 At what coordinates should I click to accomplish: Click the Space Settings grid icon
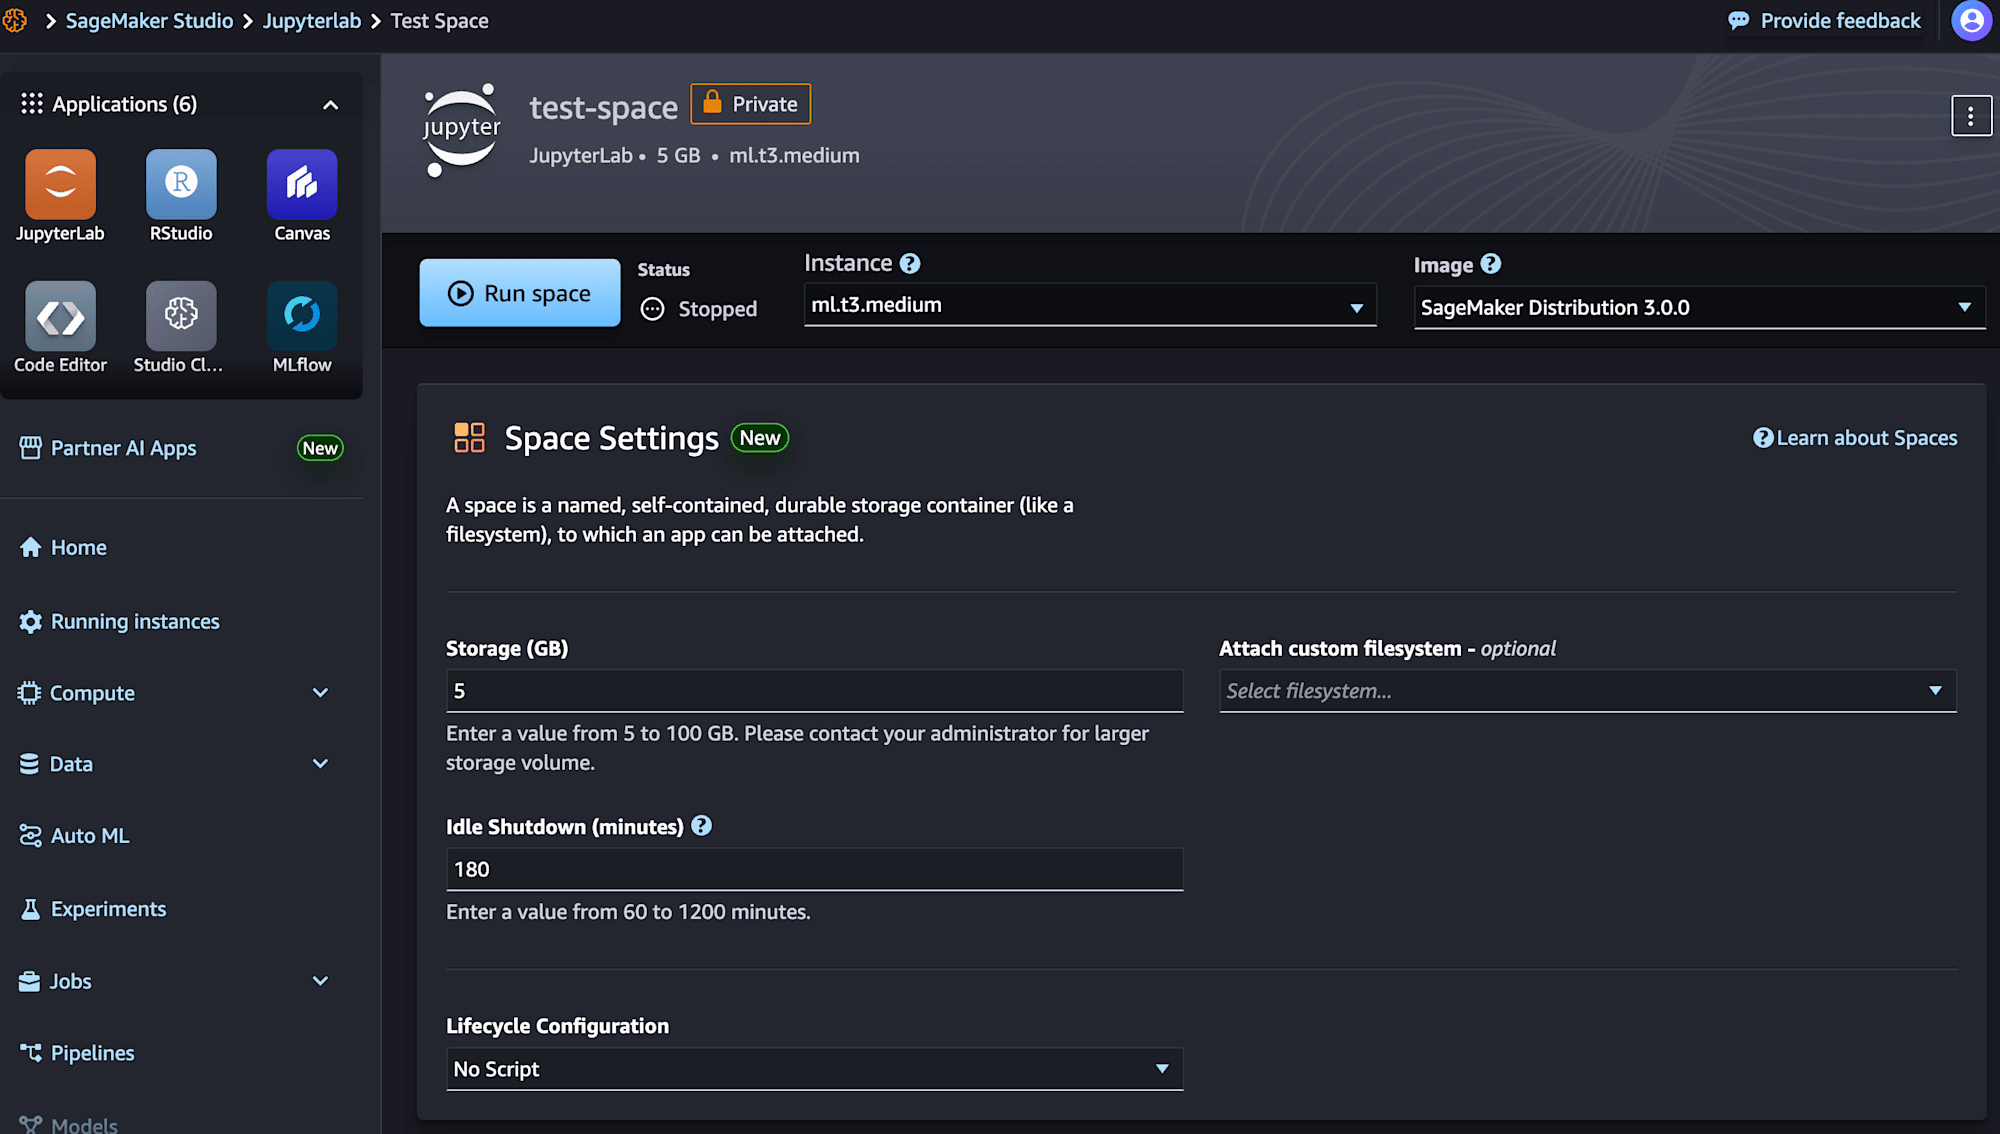click(469, 438)
